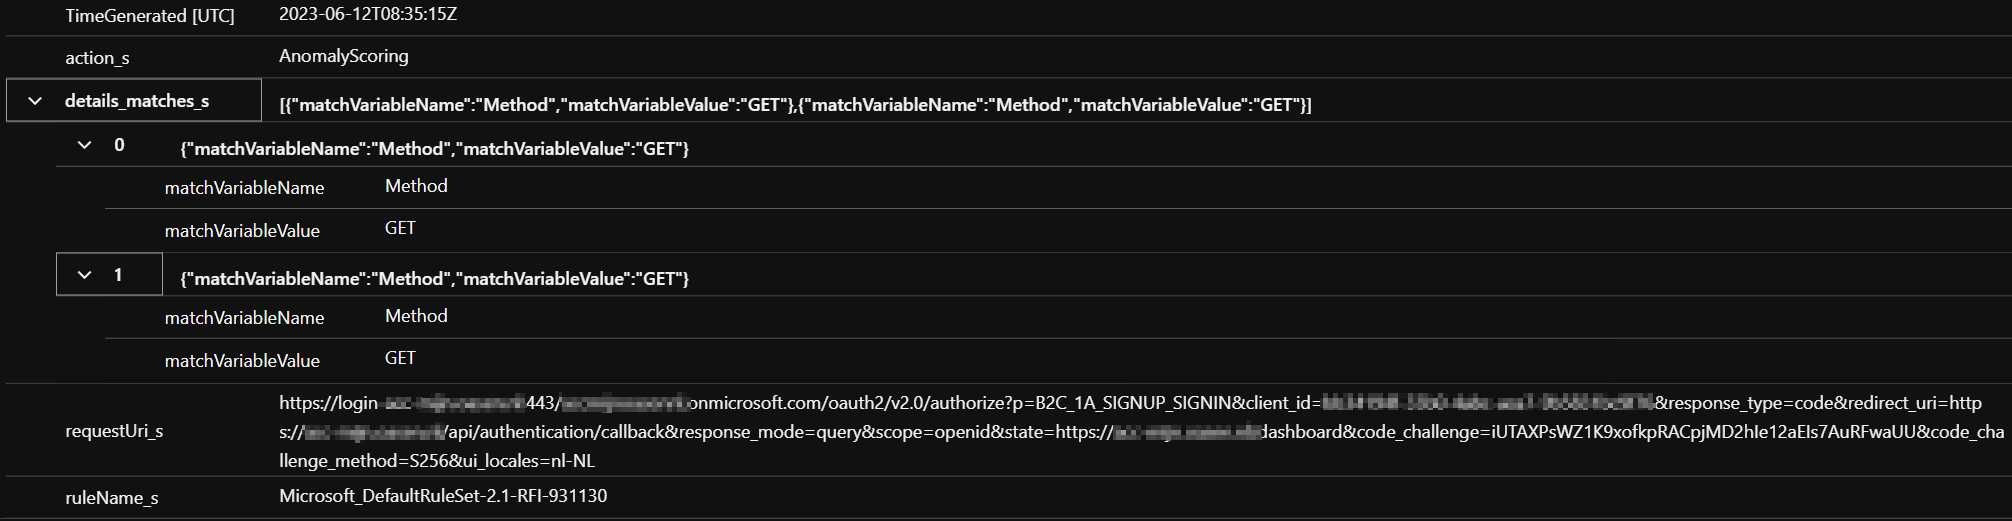Select the details_matches_s field label
The height and width of the screenshot is (521, 2012).
[x=137, y=101]
